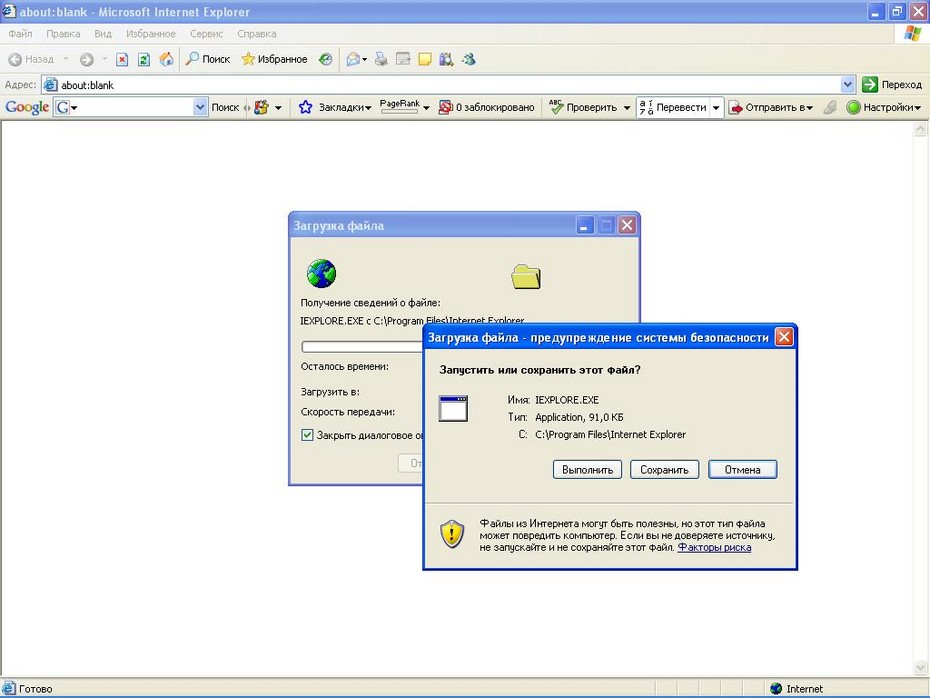Click the Сохранить (Save) button
The height and width of the screenshot is (698, 930).
click(x=664, y=470)
